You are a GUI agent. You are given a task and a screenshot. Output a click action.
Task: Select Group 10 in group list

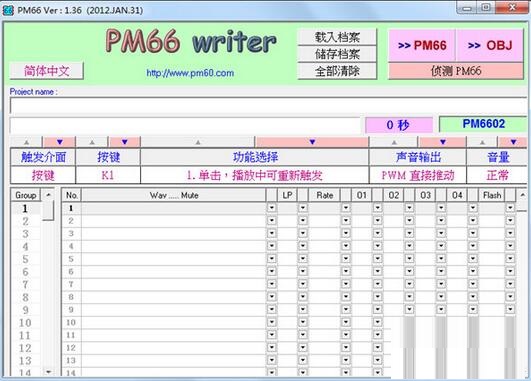(25, 323)
